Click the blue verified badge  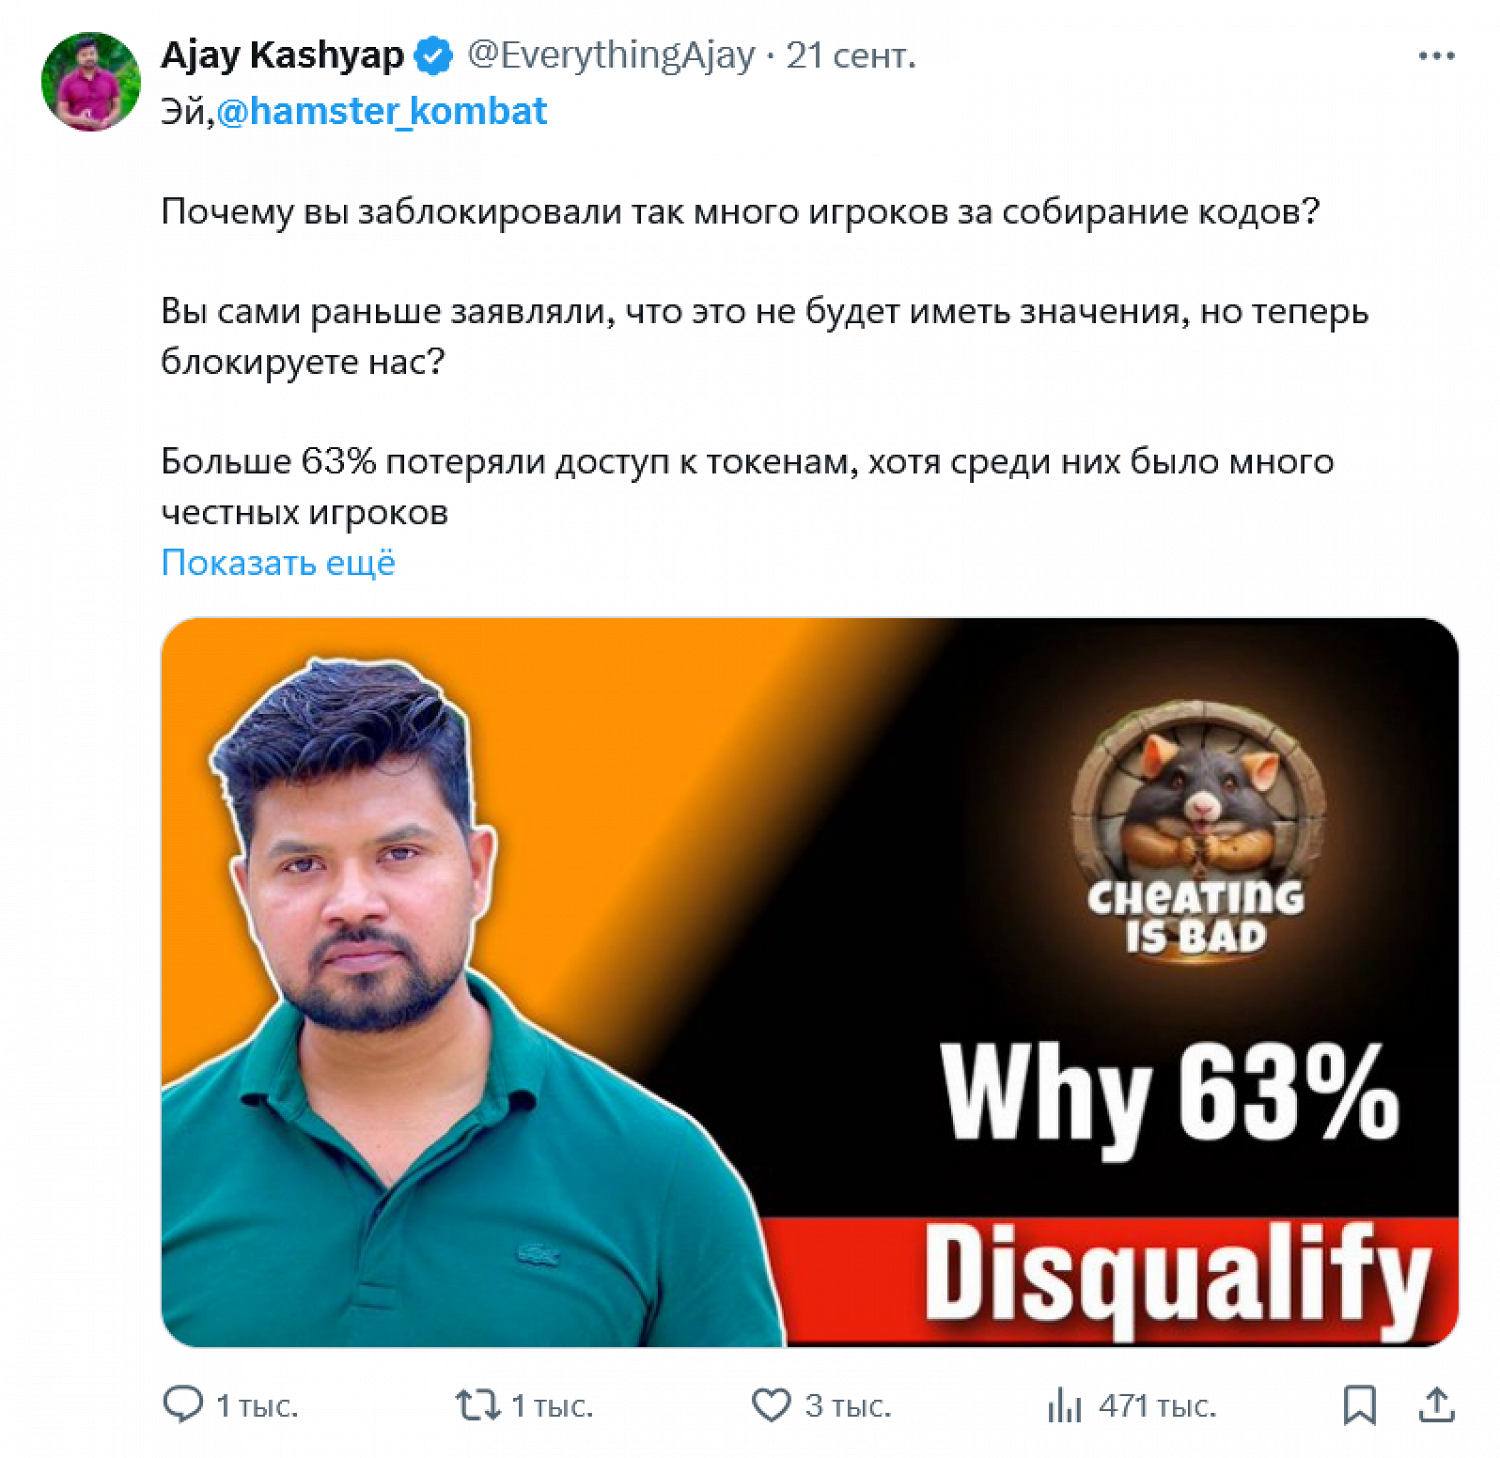pos(433,56)
